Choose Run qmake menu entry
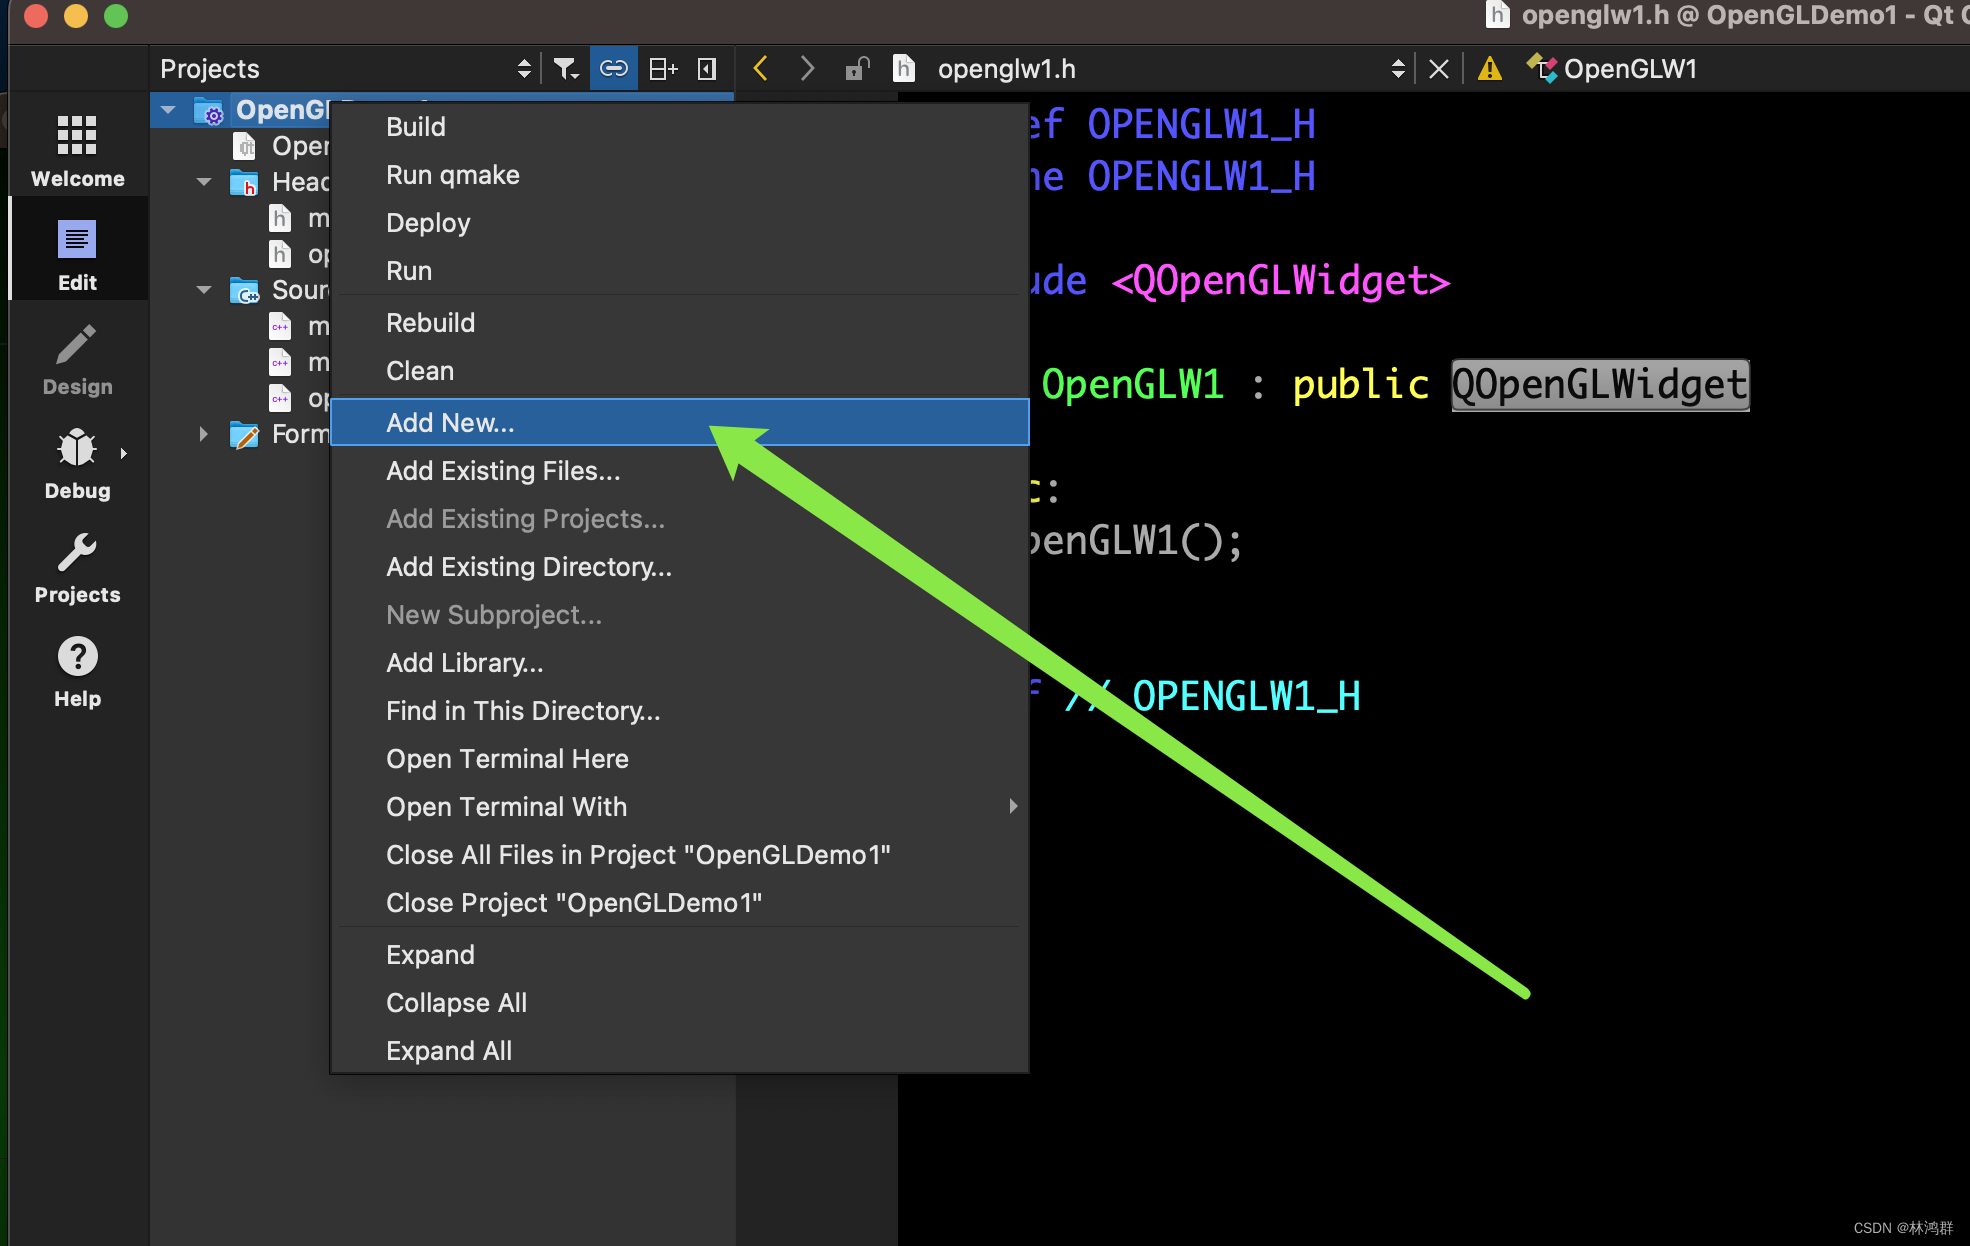 [452, 175]
